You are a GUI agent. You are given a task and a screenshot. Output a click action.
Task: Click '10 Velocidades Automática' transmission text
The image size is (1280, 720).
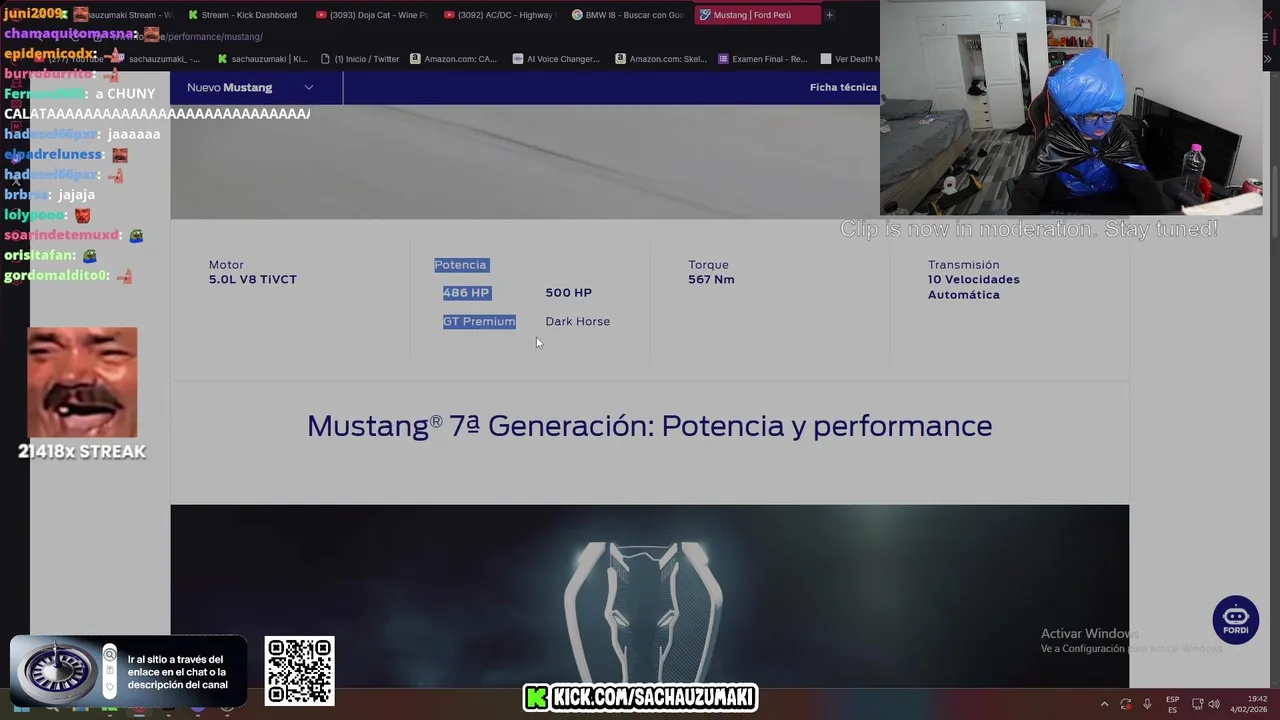[973, 287]
